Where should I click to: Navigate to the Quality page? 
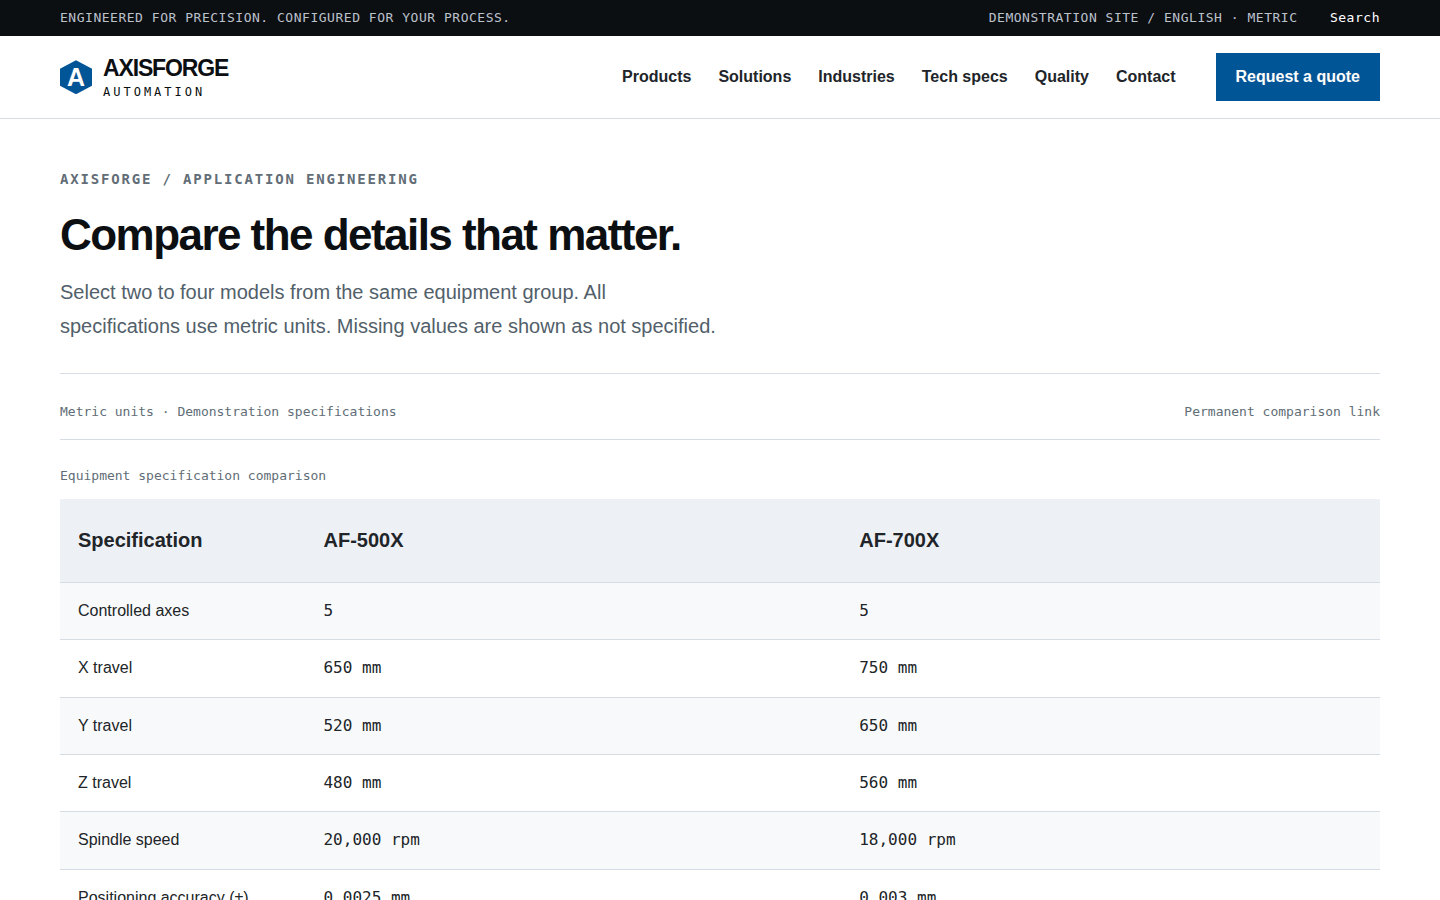pyautogui.click(x=1061, y=77)
